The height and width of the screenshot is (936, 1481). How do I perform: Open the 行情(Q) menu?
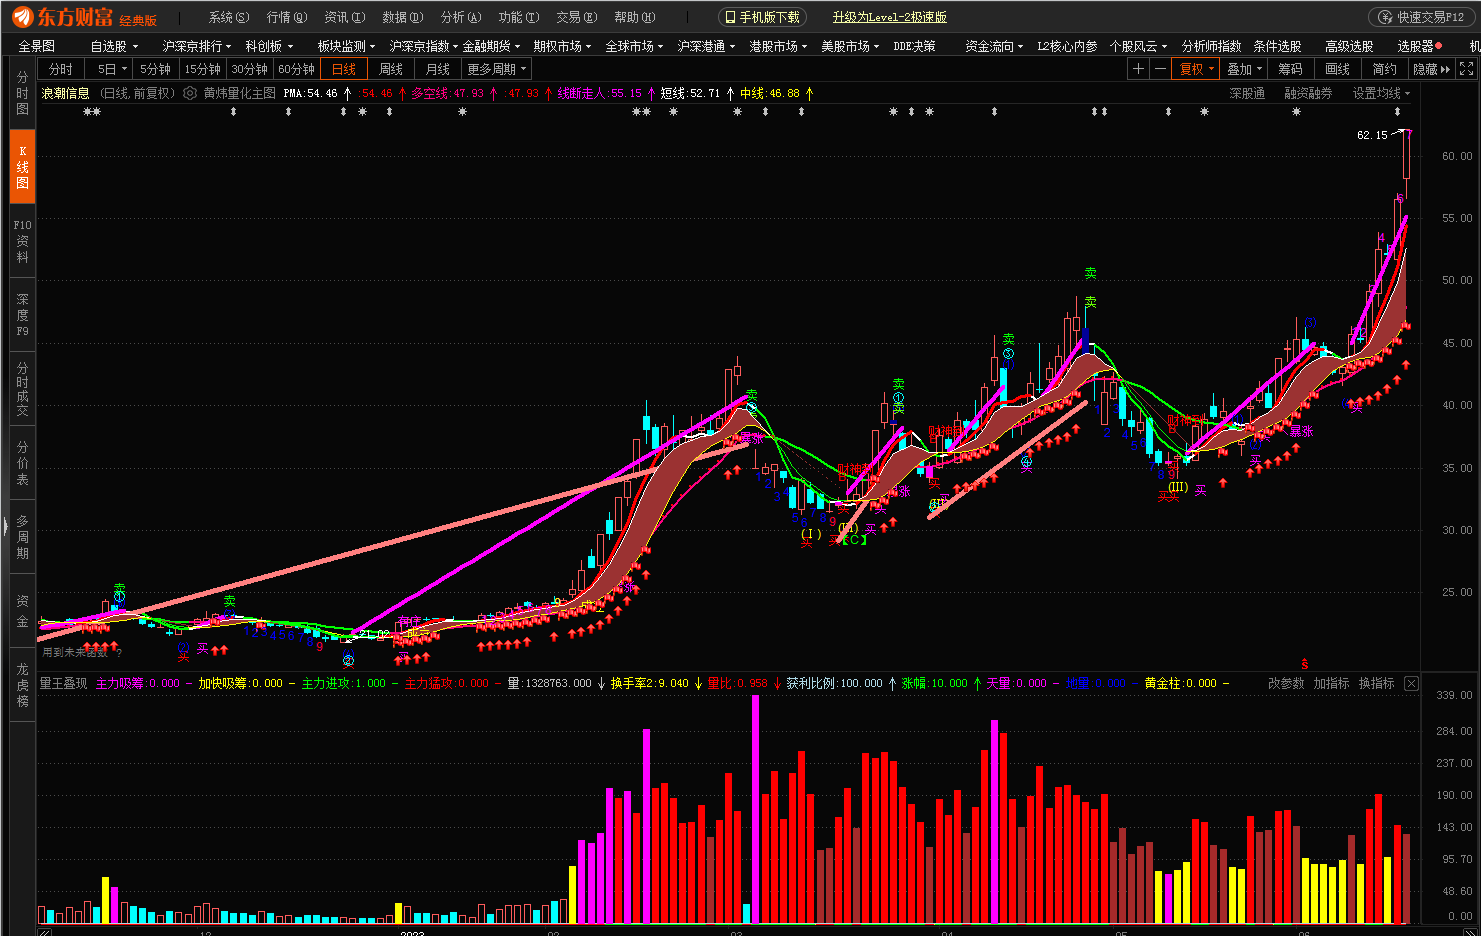[287, 17]
